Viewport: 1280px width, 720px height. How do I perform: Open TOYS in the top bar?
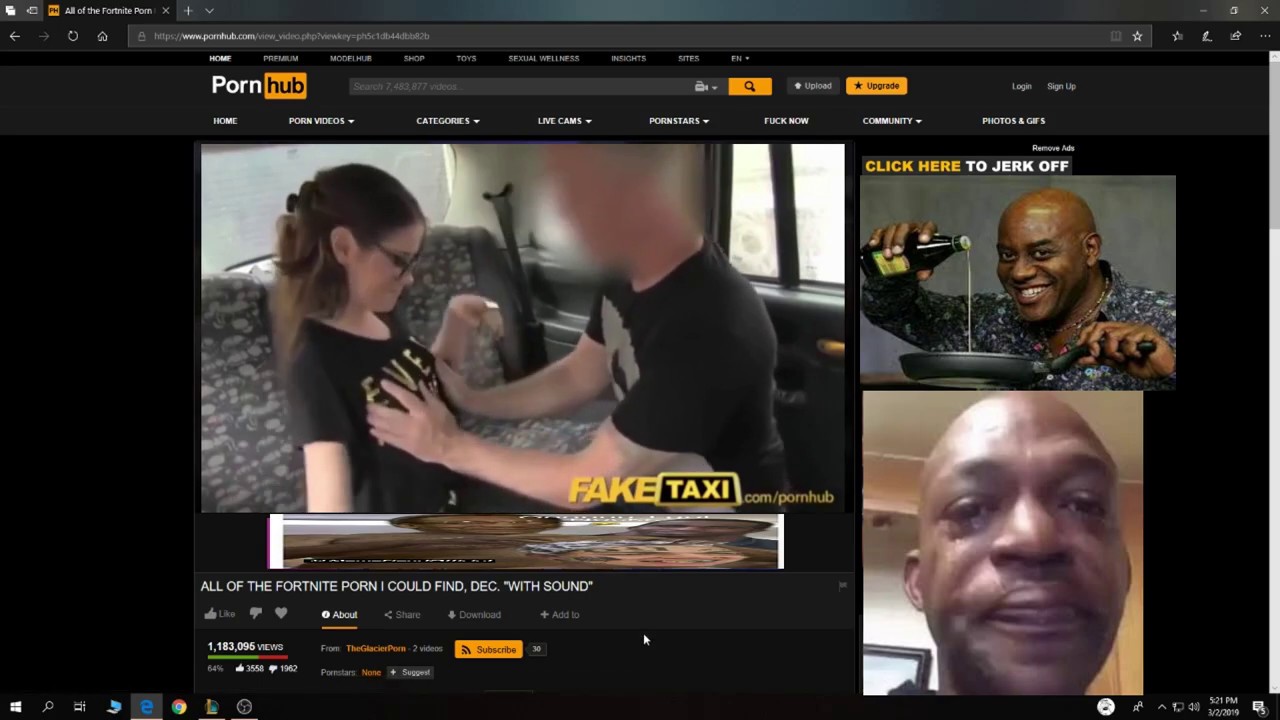[x=466, y=58]
